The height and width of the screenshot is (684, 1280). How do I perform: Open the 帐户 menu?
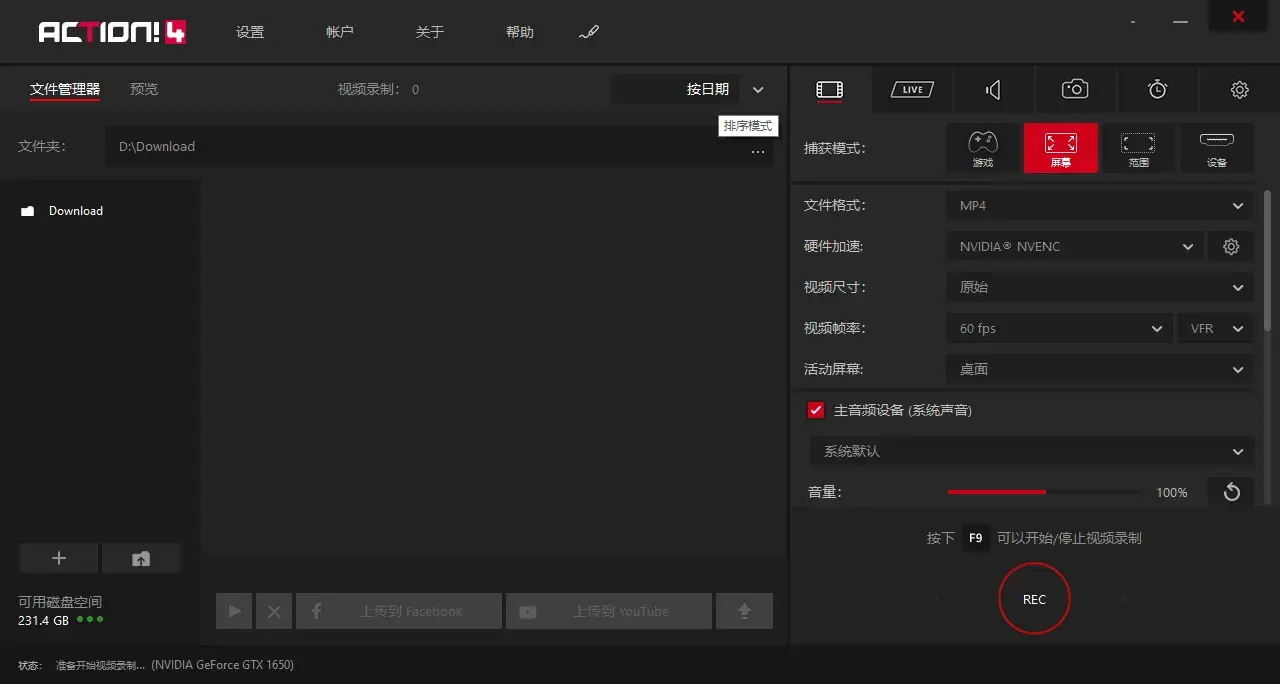click(340, 33)
